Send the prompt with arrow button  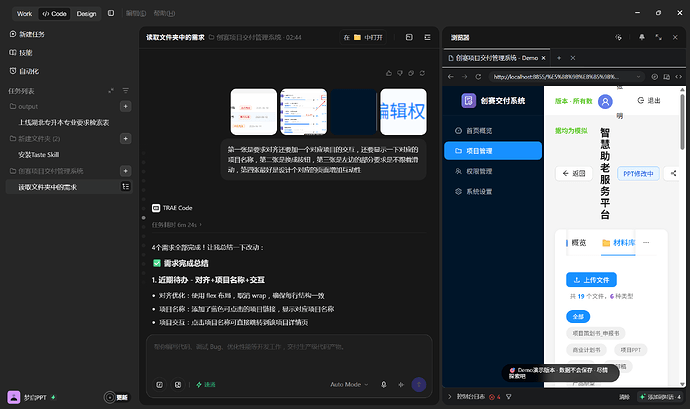pos(419,384)
